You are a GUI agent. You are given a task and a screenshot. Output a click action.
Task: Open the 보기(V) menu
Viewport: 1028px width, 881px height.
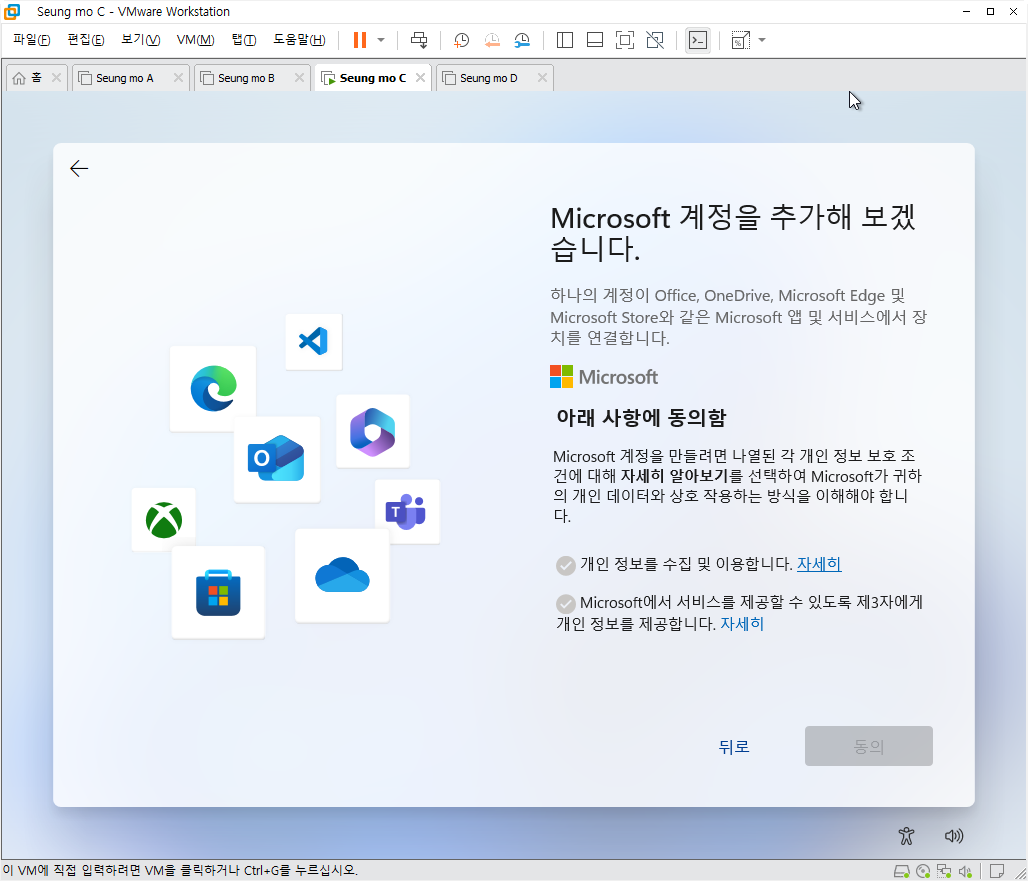140,40
